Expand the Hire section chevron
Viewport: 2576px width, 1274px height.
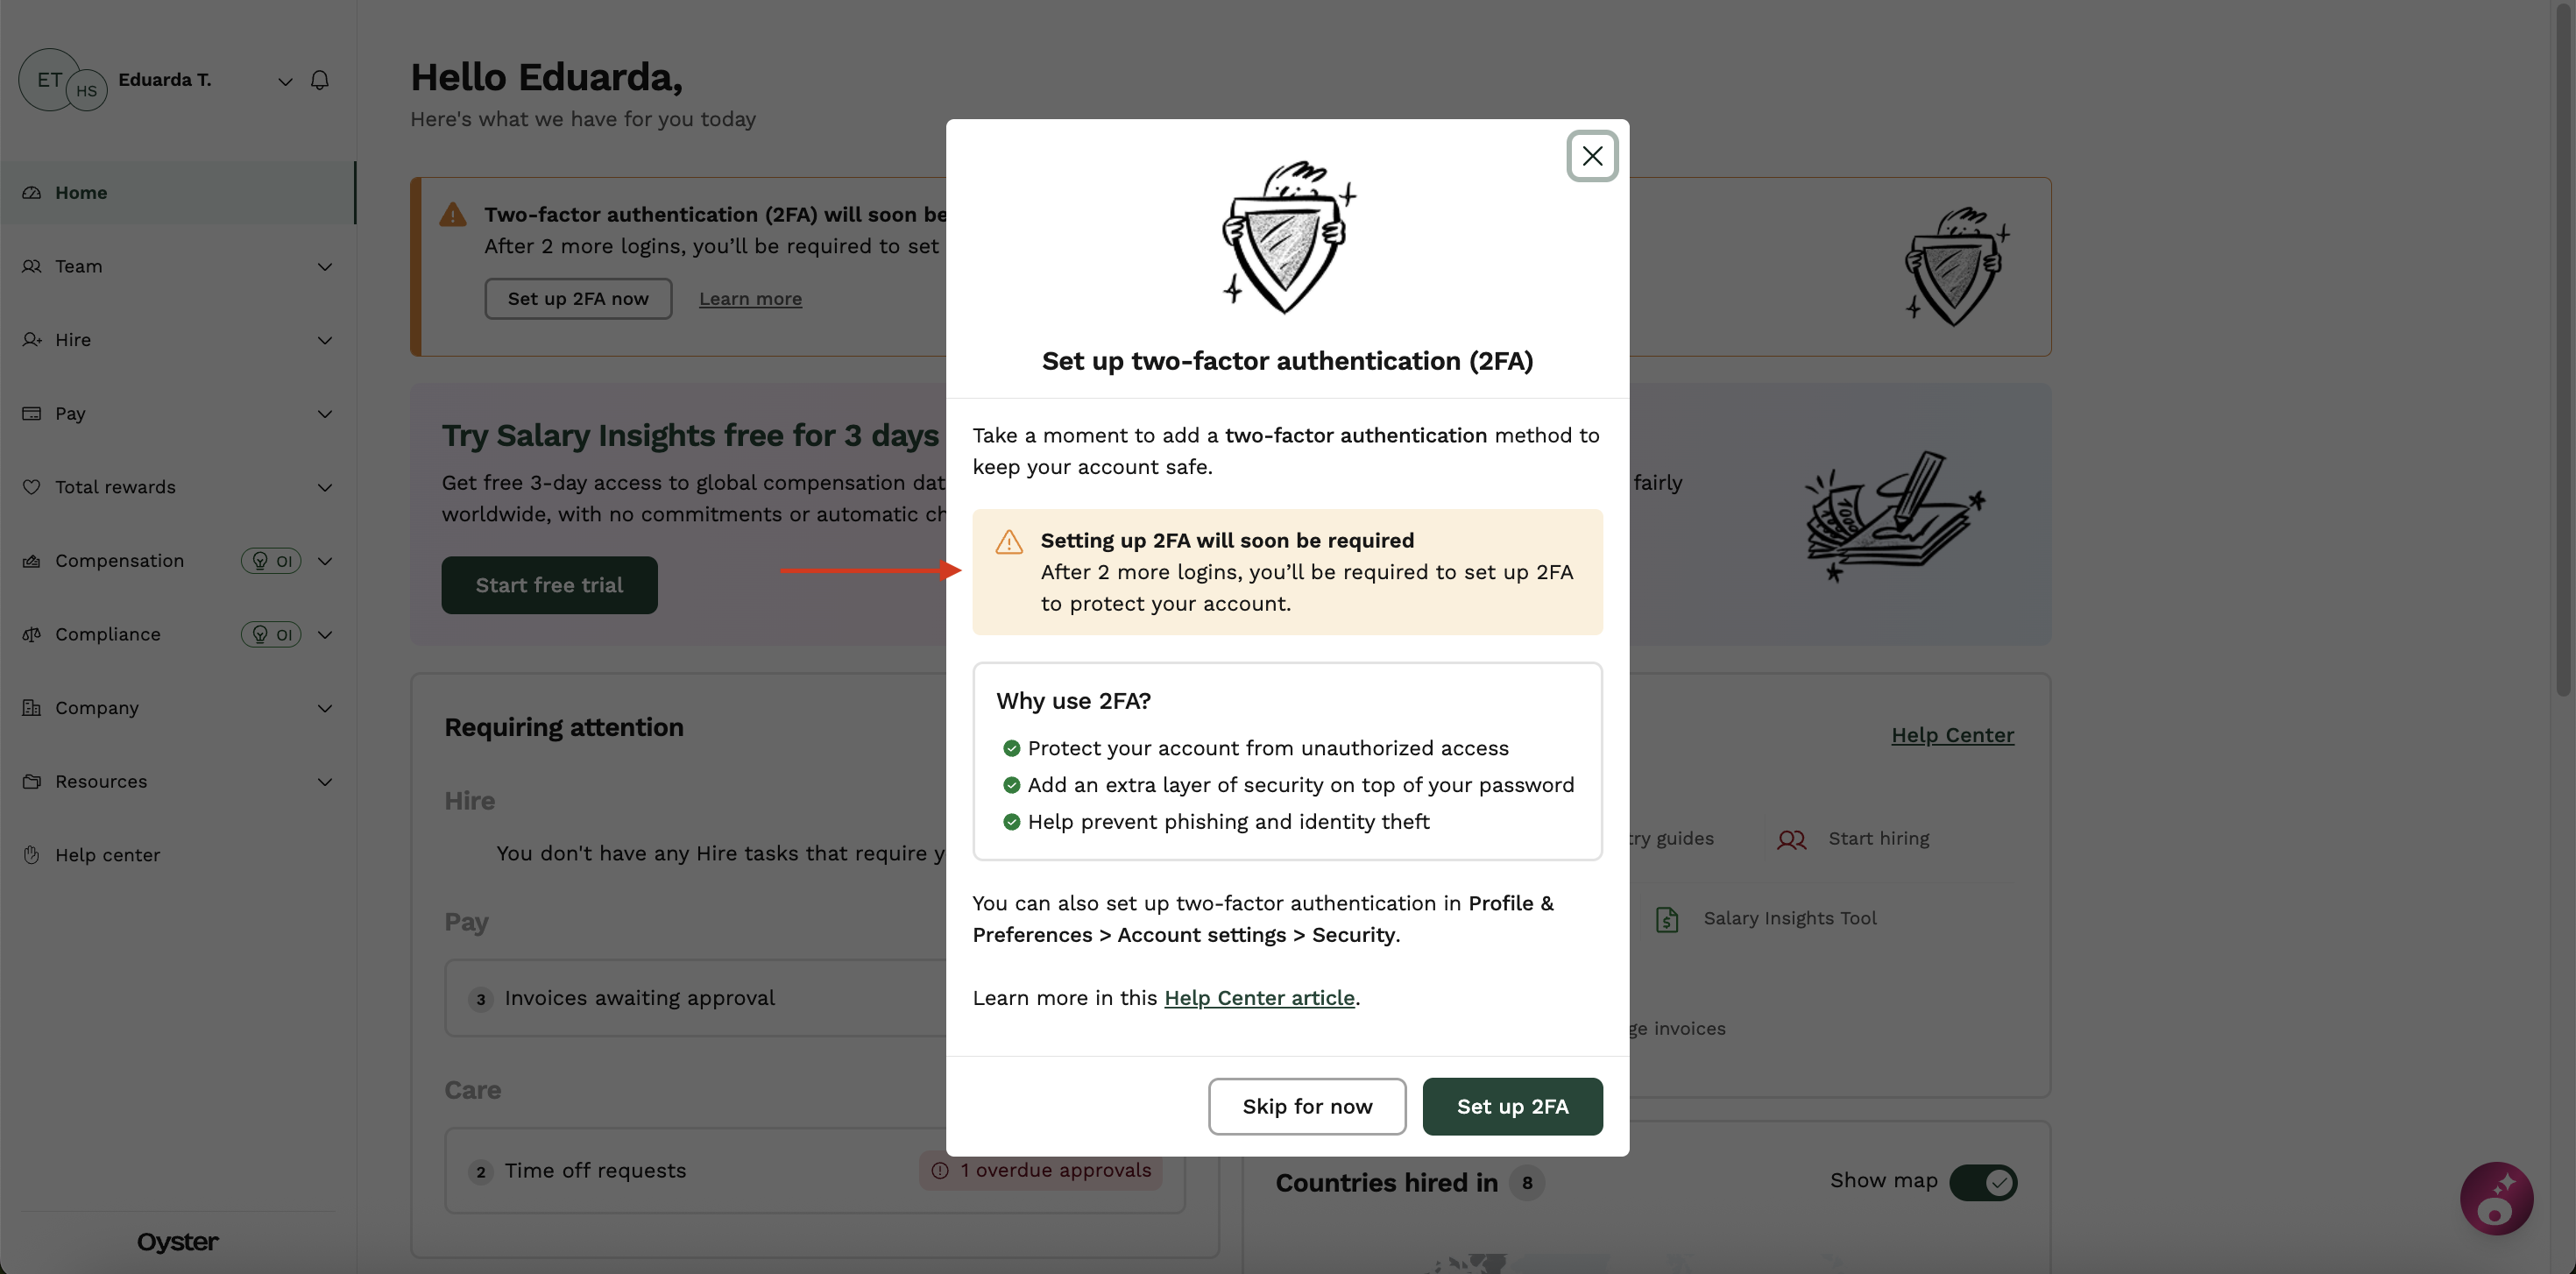(x=324, y=340)
